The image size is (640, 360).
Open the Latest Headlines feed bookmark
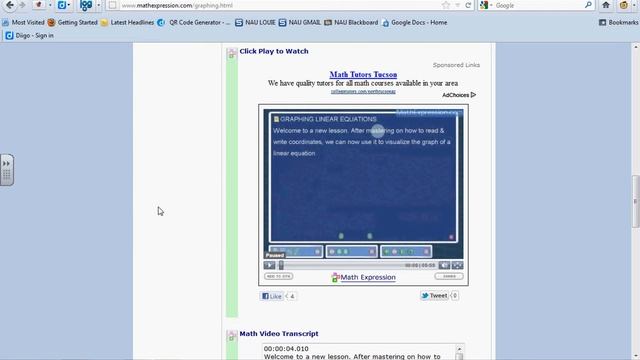pos(127,22)
